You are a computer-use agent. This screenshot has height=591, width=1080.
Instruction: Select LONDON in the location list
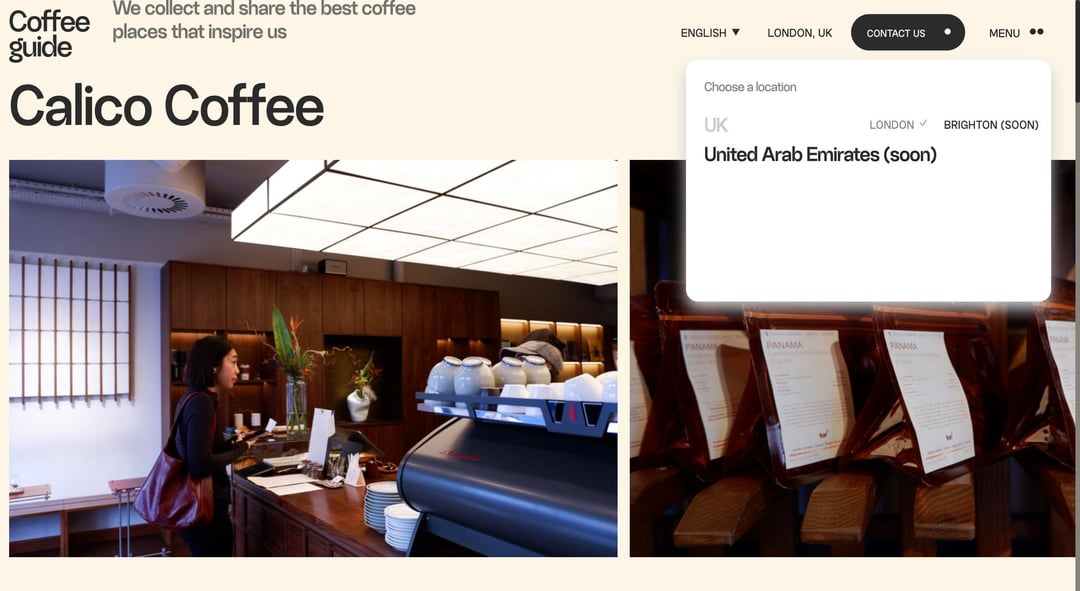click(x=891, y=125)
